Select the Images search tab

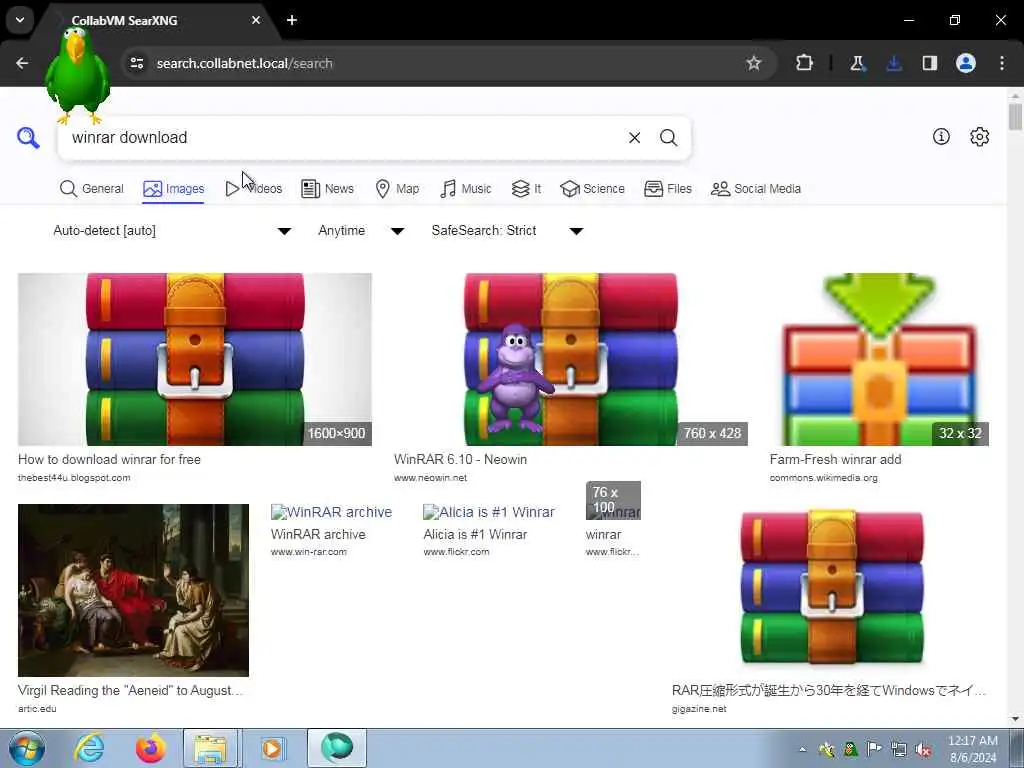(x=174, y=189)
